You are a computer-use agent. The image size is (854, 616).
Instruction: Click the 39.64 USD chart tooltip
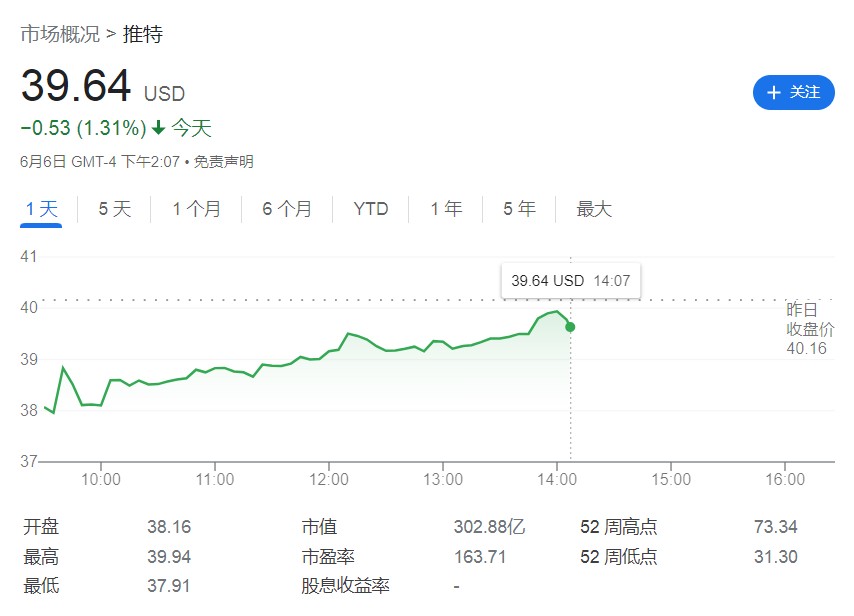570,281
